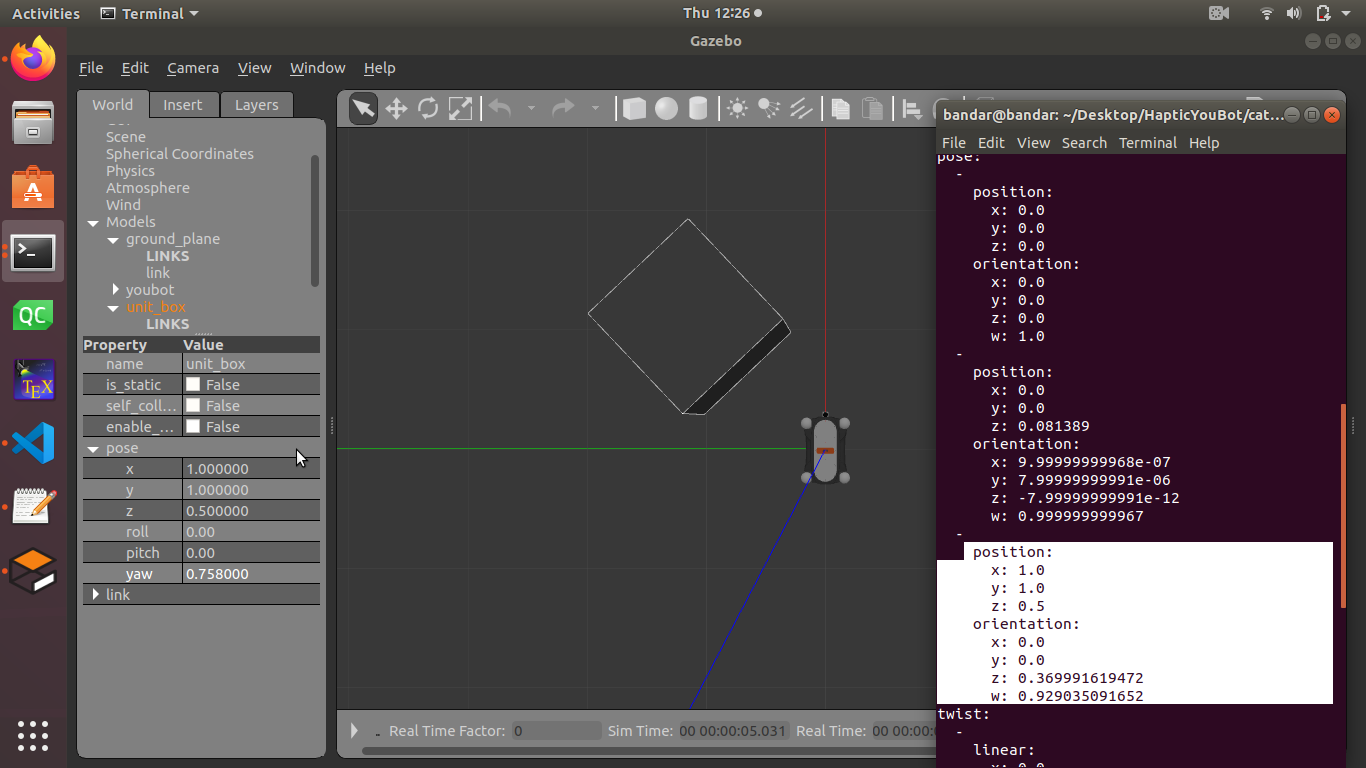
Task: Click the copy icon in toolbar
Action: click(841, 108)
